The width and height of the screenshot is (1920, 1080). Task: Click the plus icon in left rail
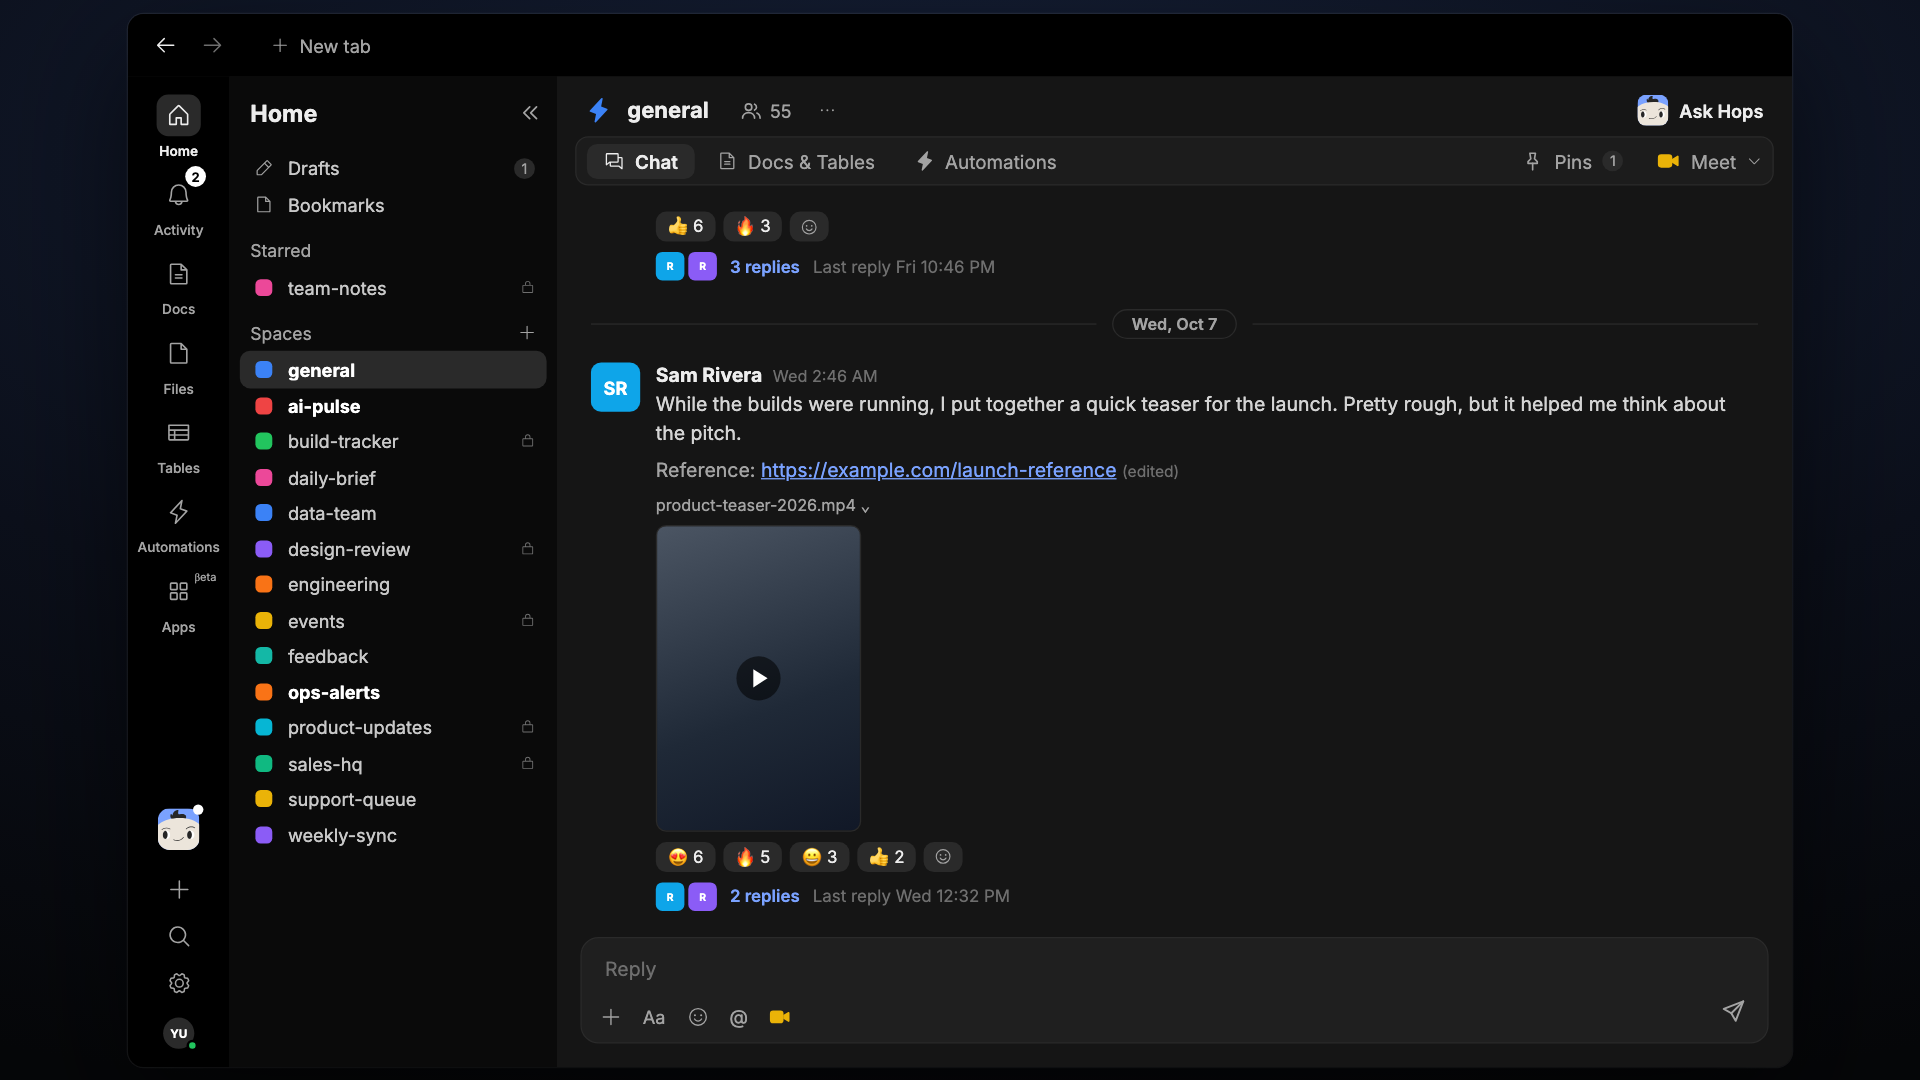pyautogui.click(x=179, y=889)
